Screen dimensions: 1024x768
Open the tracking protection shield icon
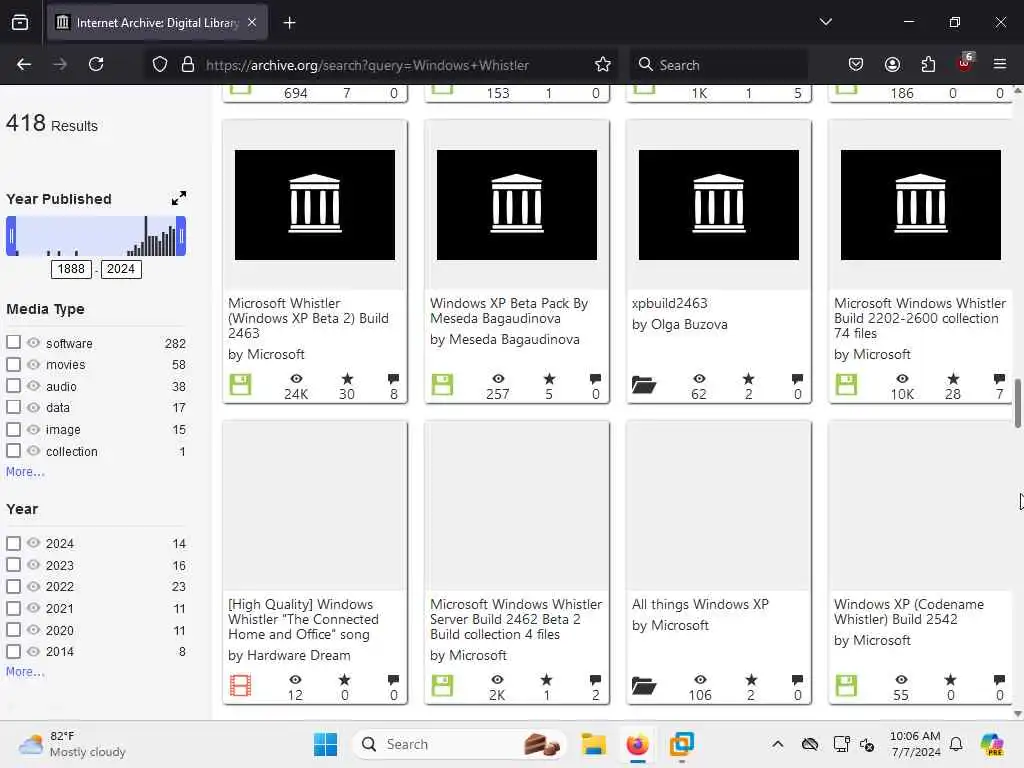pyautogui.click(x=160, y=65)
